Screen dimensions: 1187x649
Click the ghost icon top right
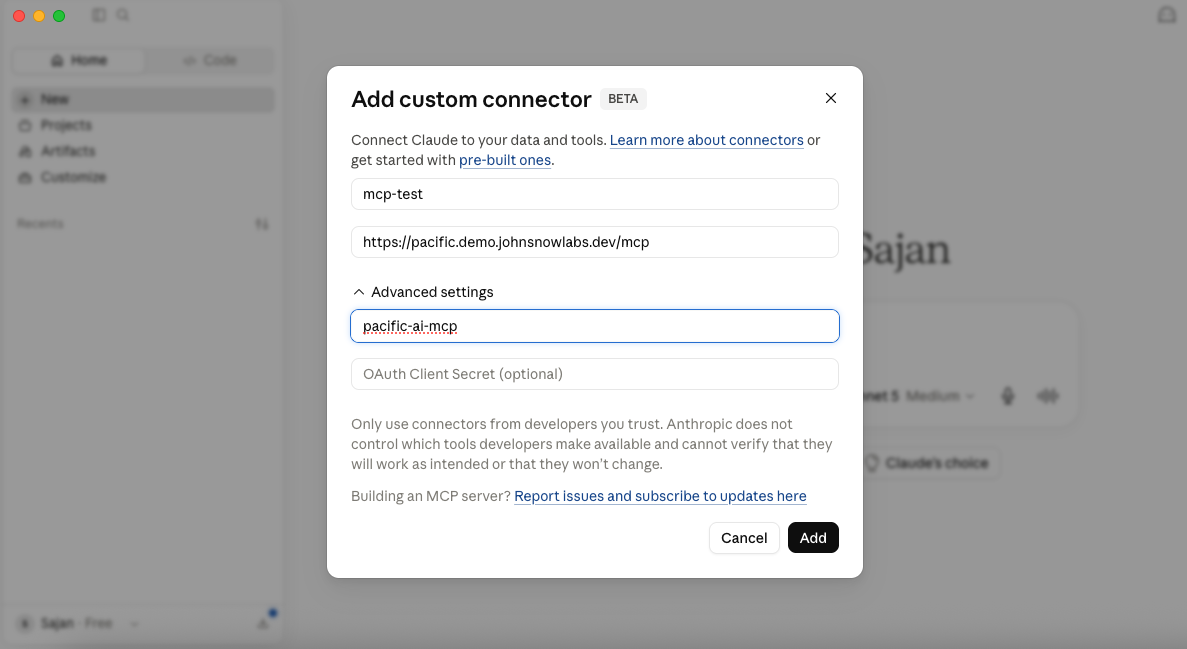[1167, 15]
